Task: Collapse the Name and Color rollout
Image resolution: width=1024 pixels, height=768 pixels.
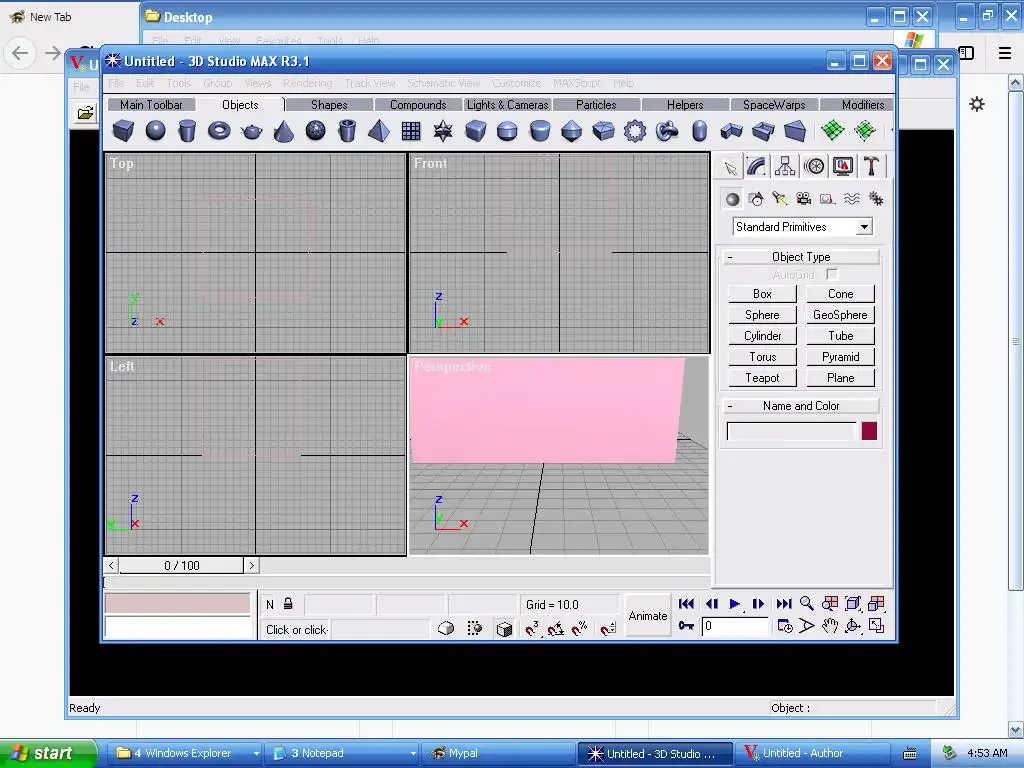Action: point(801,406)
